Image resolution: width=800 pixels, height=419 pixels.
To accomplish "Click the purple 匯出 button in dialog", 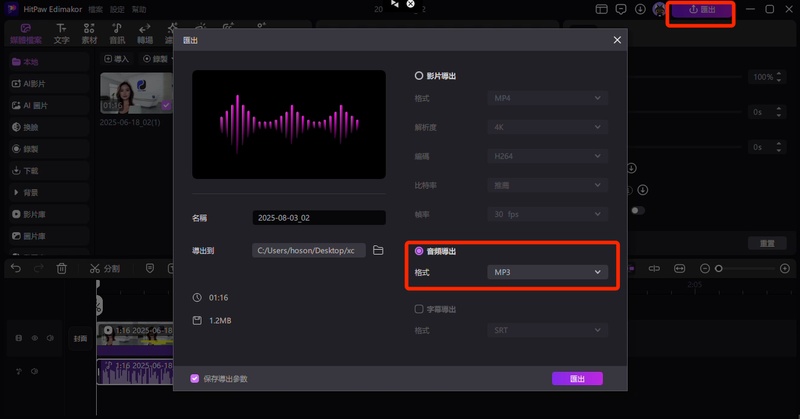I will (x=577, y=378).
